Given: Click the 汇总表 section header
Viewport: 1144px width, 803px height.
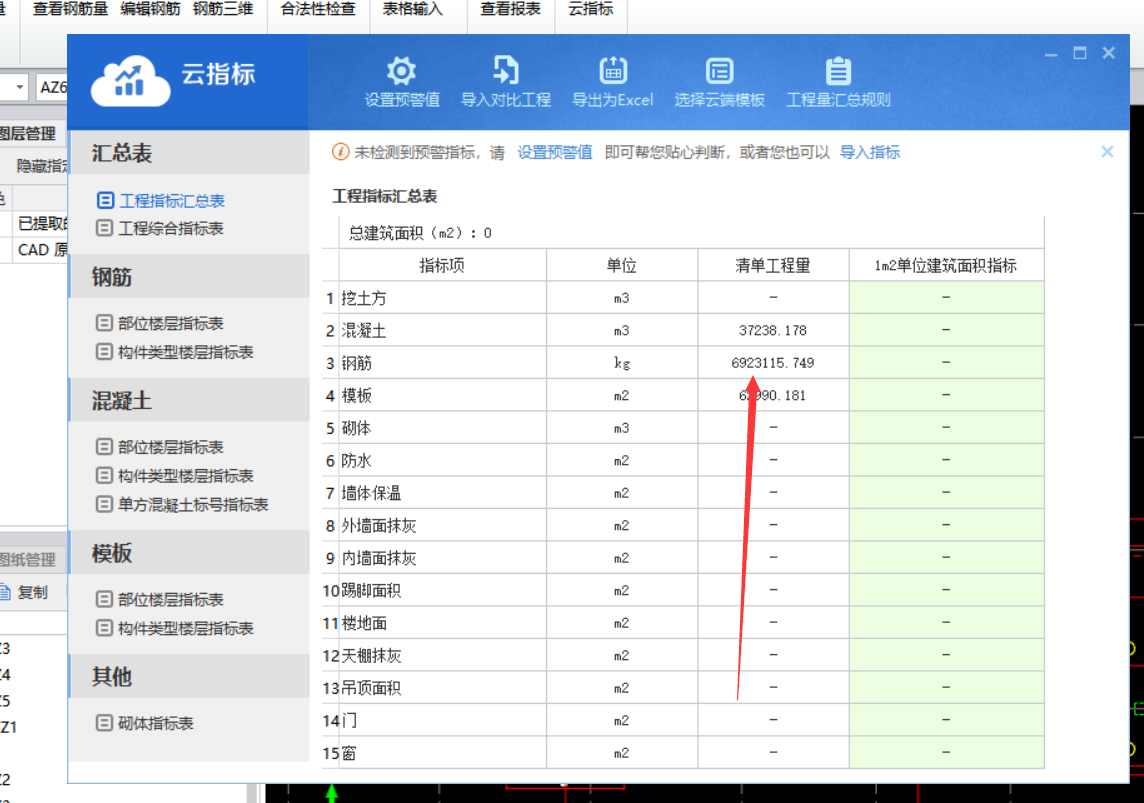Looking at the screenshot, I should (190, 153).
